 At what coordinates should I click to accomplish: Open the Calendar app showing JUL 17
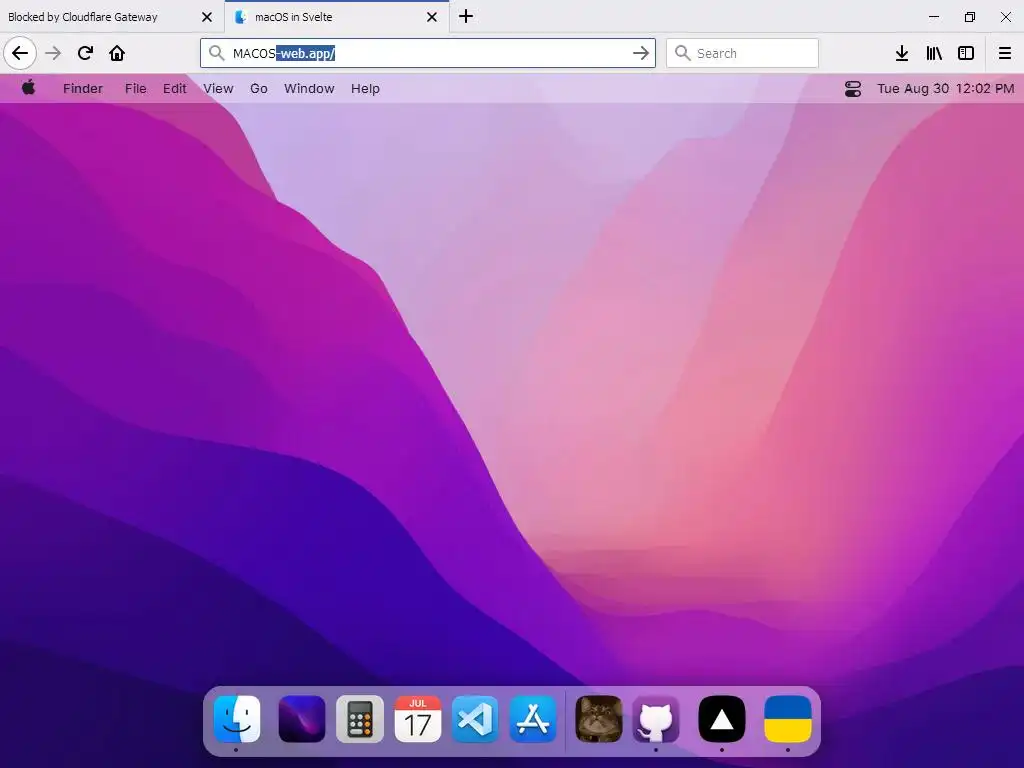[x=418, y=719]
